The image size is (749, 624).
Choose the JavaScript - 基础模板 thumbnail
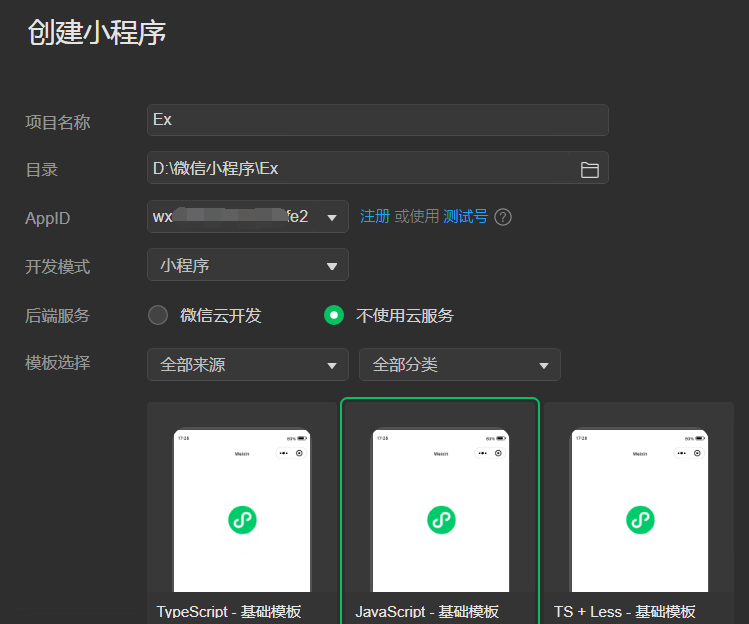point(440,509)
